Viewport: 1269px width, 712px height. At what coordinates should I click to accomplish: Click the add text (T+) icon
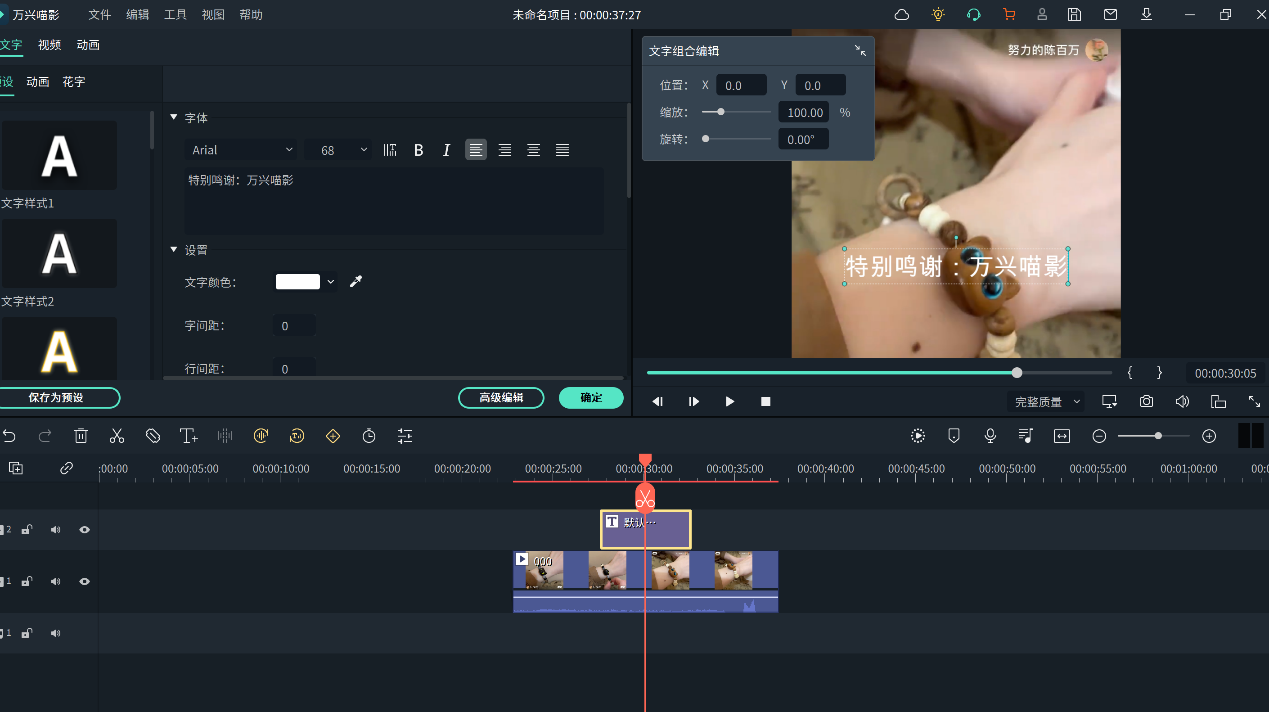coord(188,435)
